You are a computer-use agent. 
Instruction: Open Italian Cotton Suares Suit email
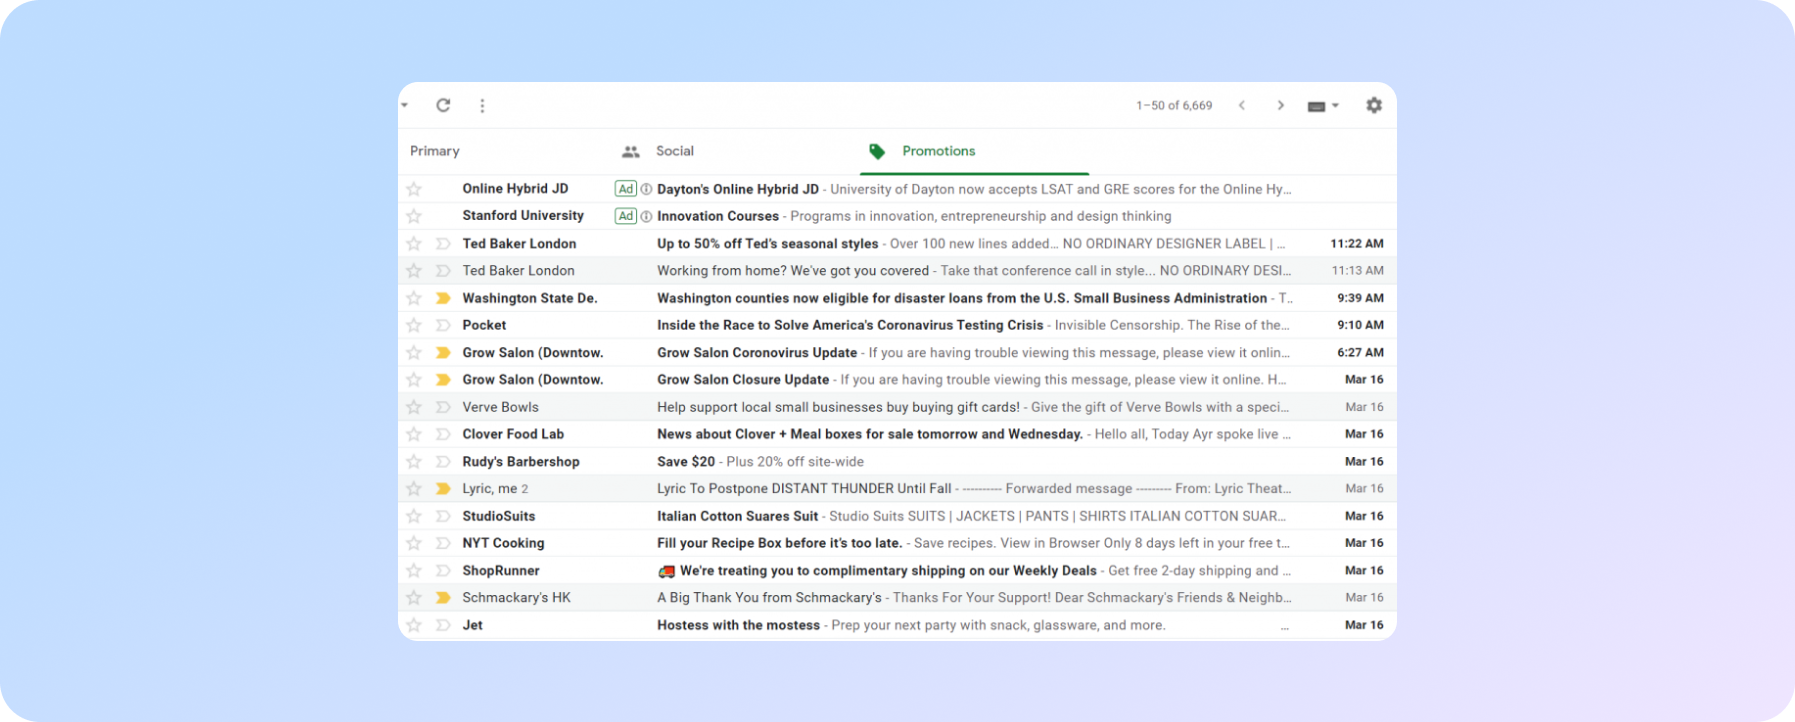[x=897, y=516]
